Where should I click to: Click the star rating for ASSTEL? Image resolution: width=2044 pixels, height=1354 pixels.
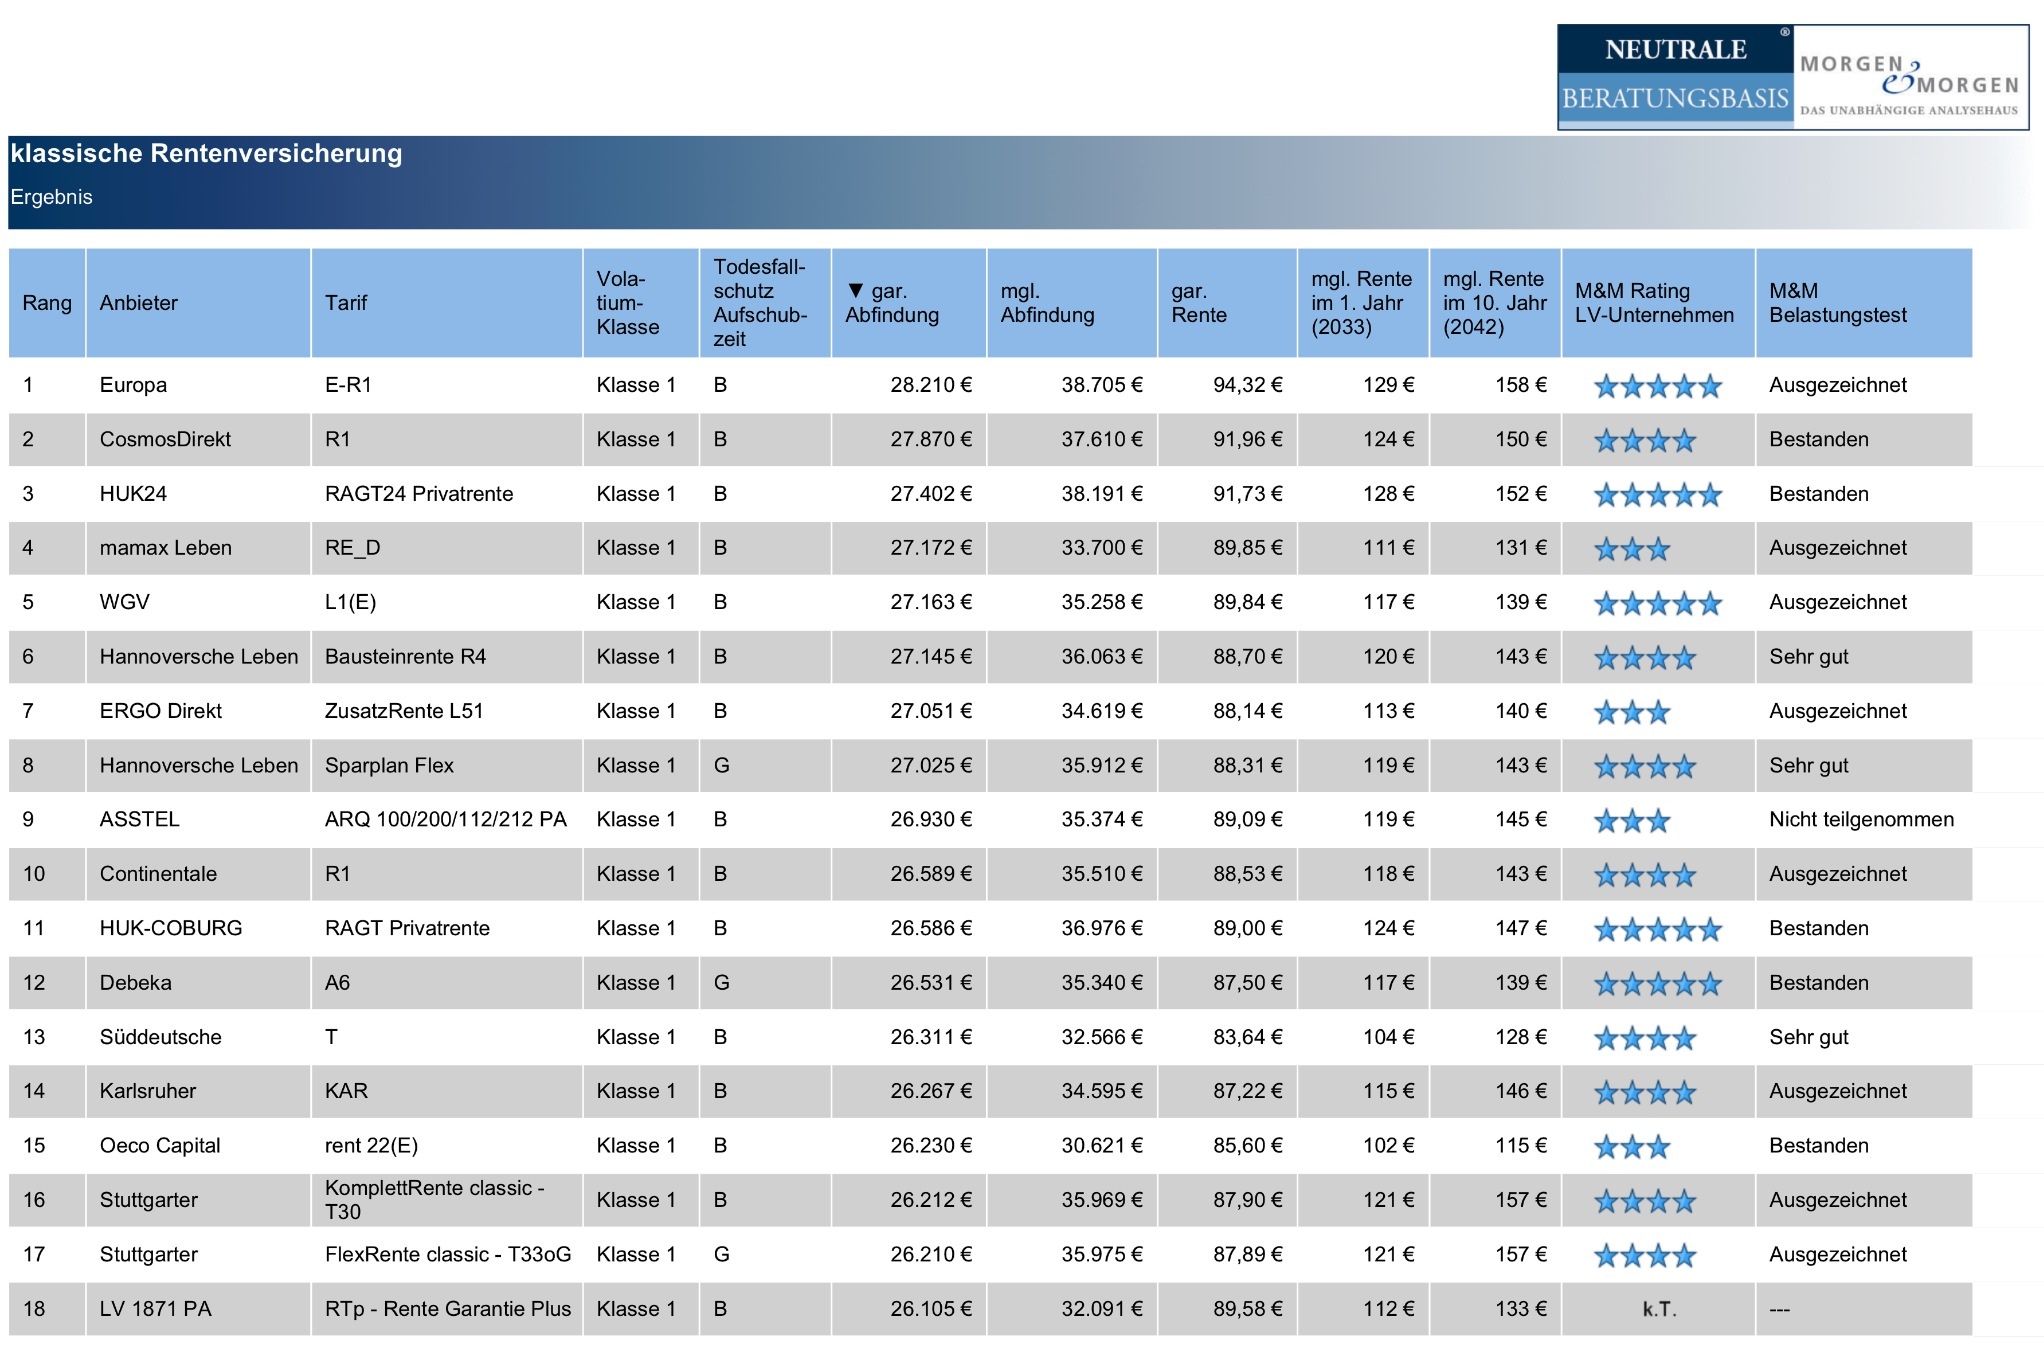point(1632,821)
